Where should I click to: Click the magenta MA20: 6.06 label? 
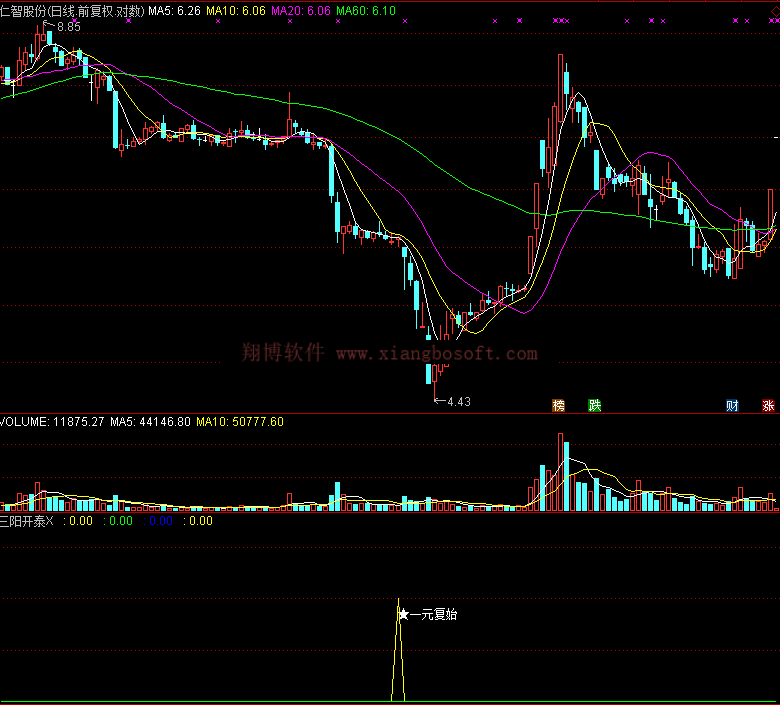[x=301, y=10]
